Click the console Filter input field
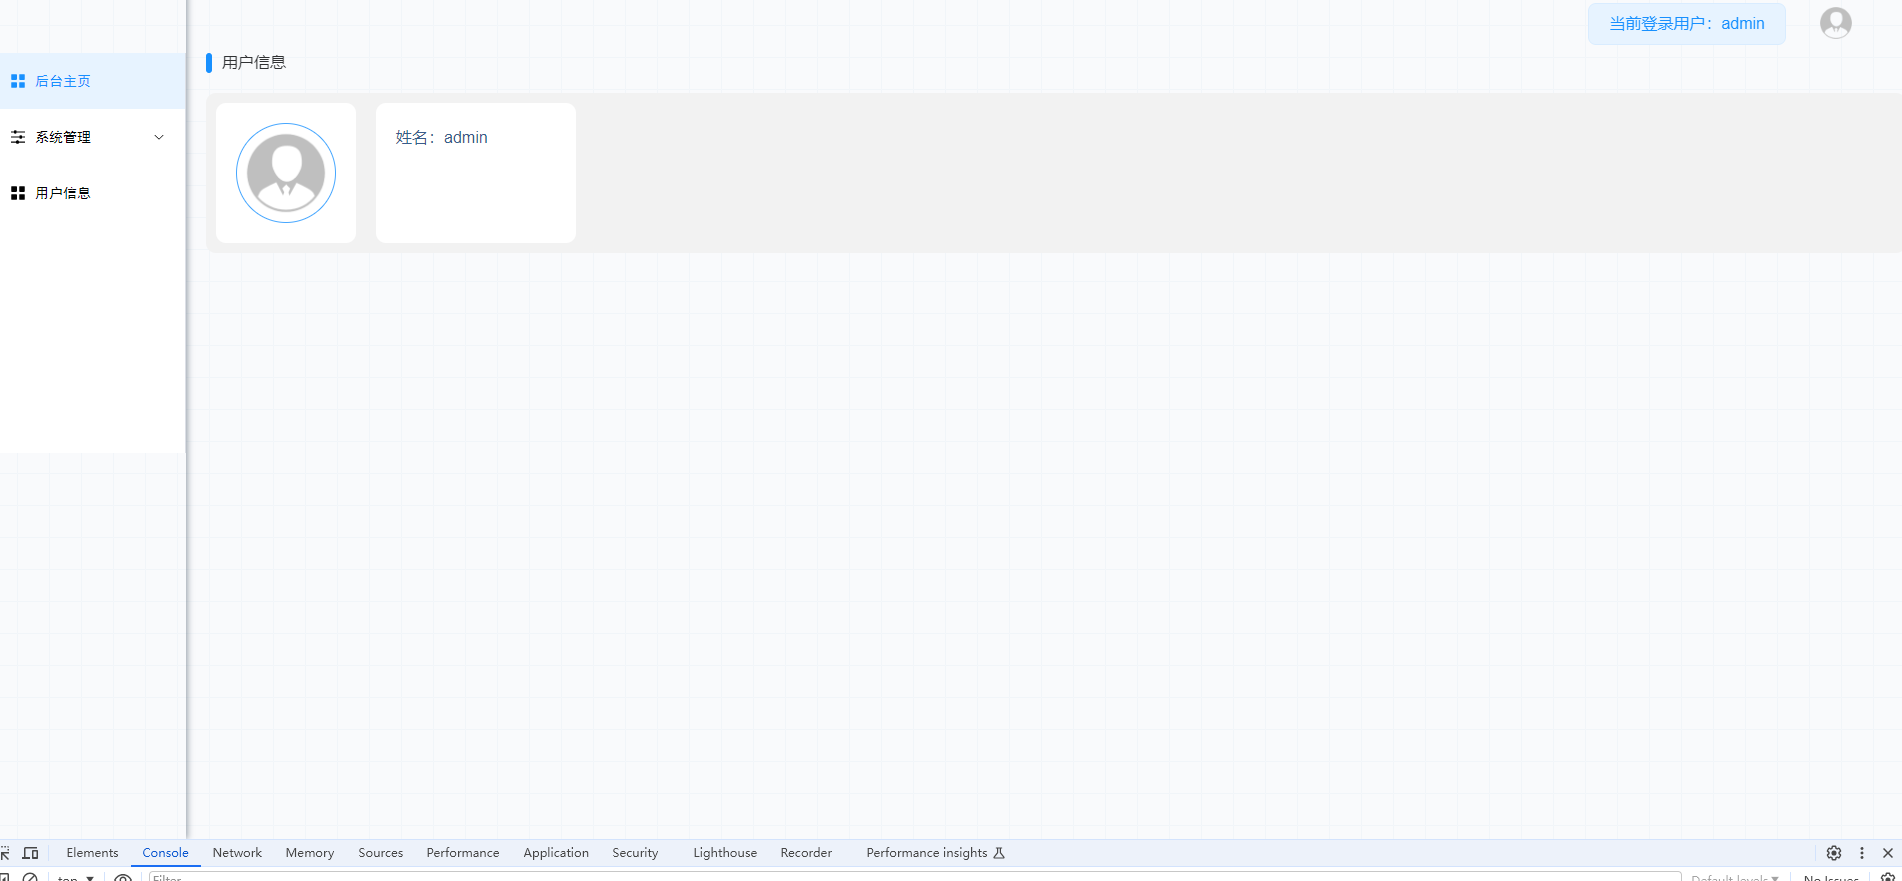 tap(900, 877)
